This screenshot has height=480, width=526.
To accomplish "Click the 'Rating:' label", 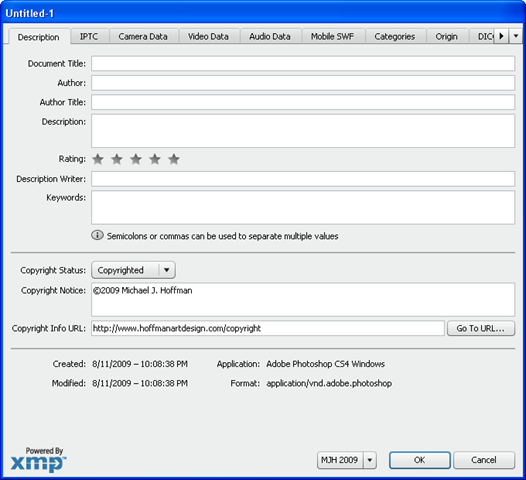I will [x=72, y=159].
